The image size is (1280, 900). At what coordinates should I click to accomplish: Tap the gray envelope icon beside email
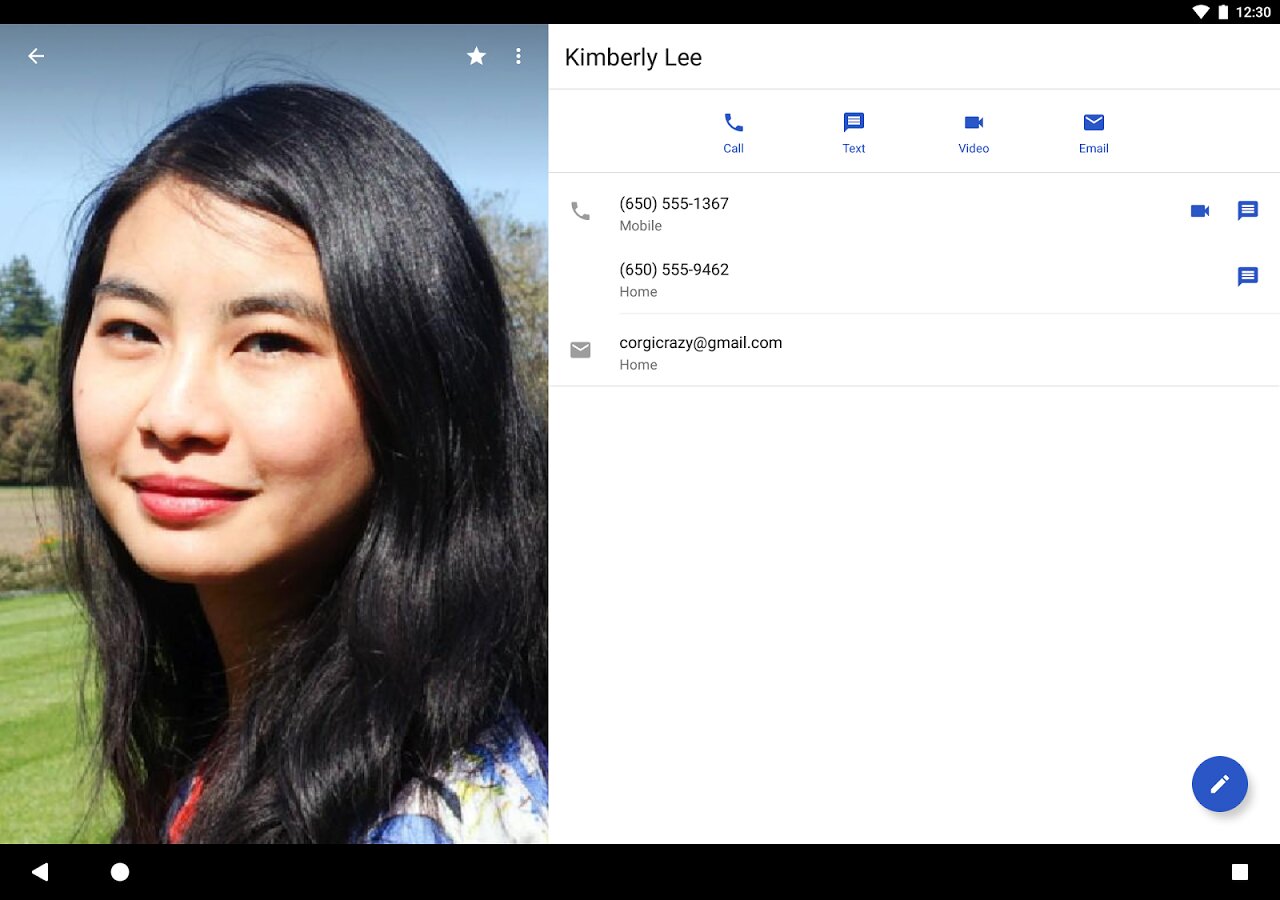coord(580,350)
